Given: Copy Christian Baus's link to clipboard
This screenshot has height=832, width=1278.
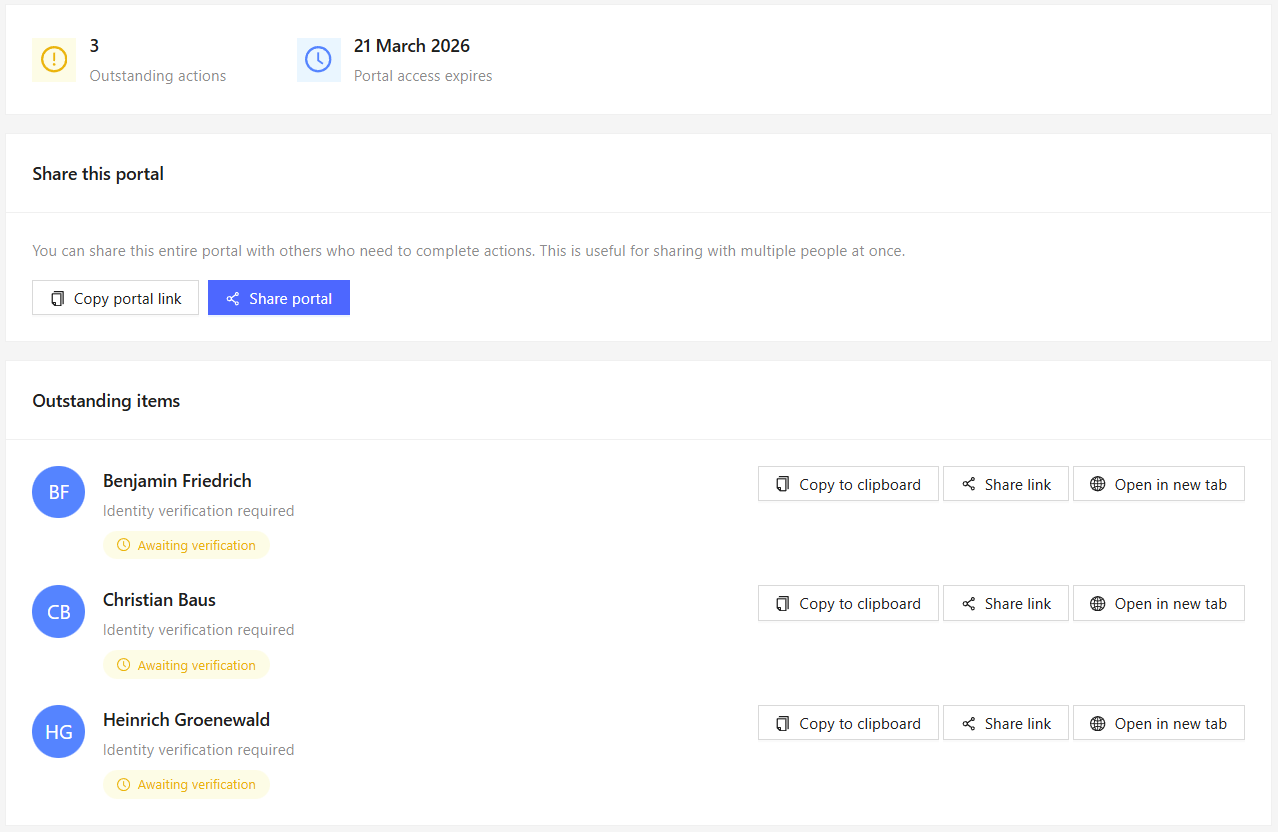Looking at the screenshot, I should 848,603.
